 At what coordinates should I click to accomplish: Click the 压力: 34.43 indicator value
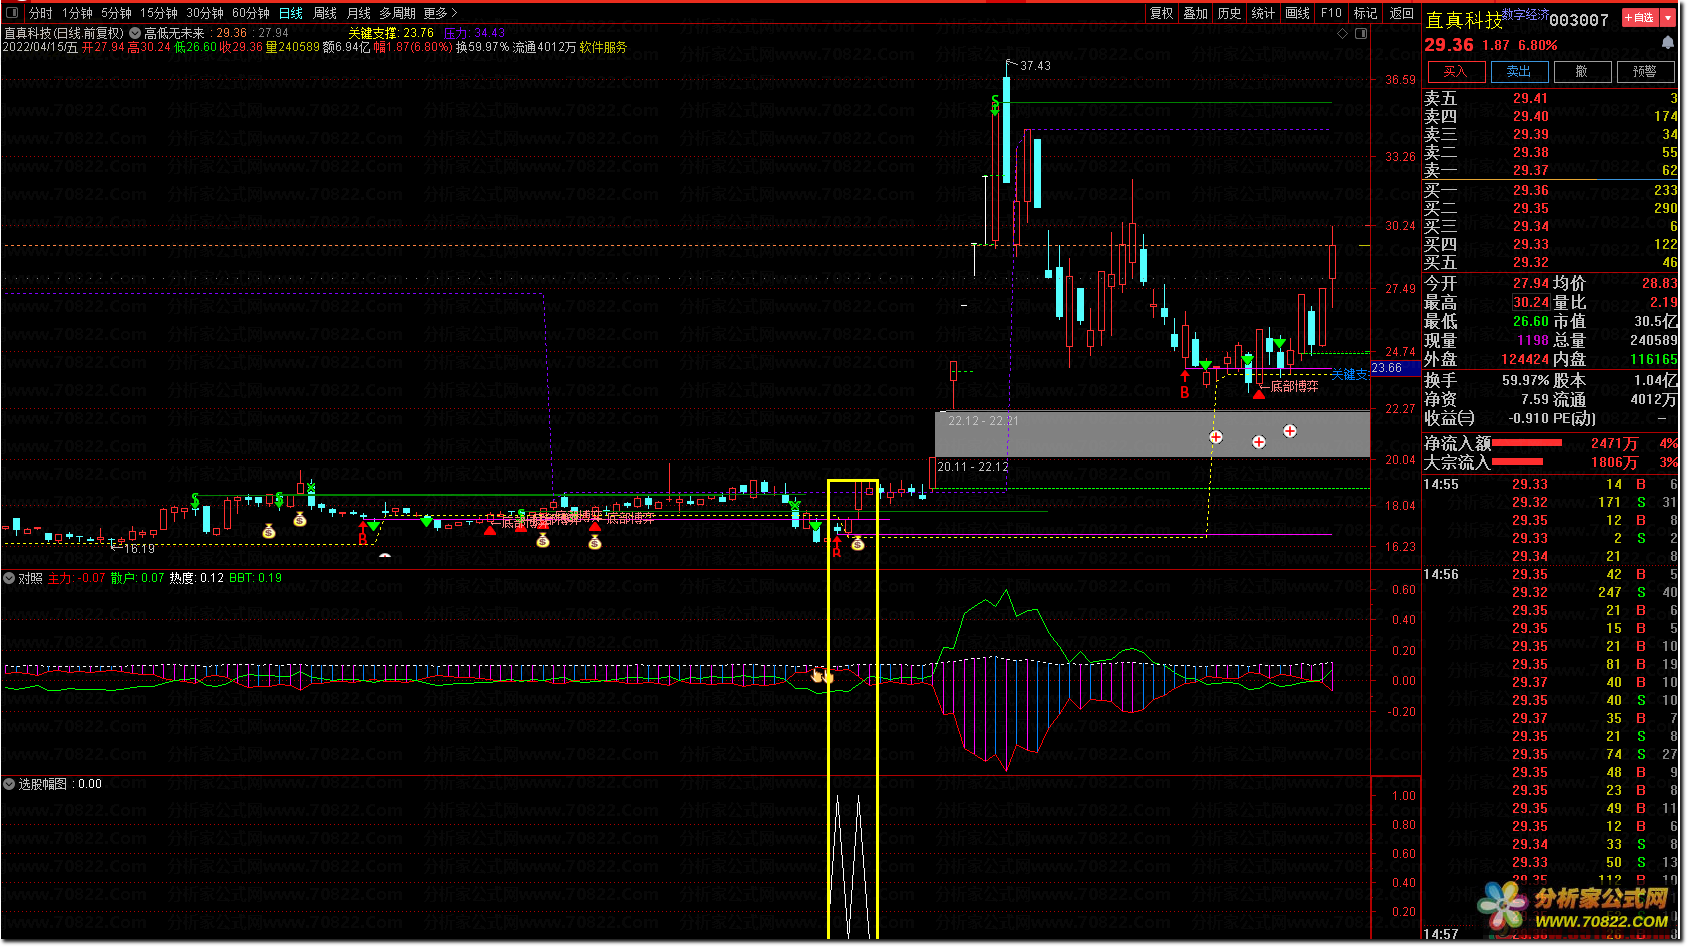(x=475, y=33)
